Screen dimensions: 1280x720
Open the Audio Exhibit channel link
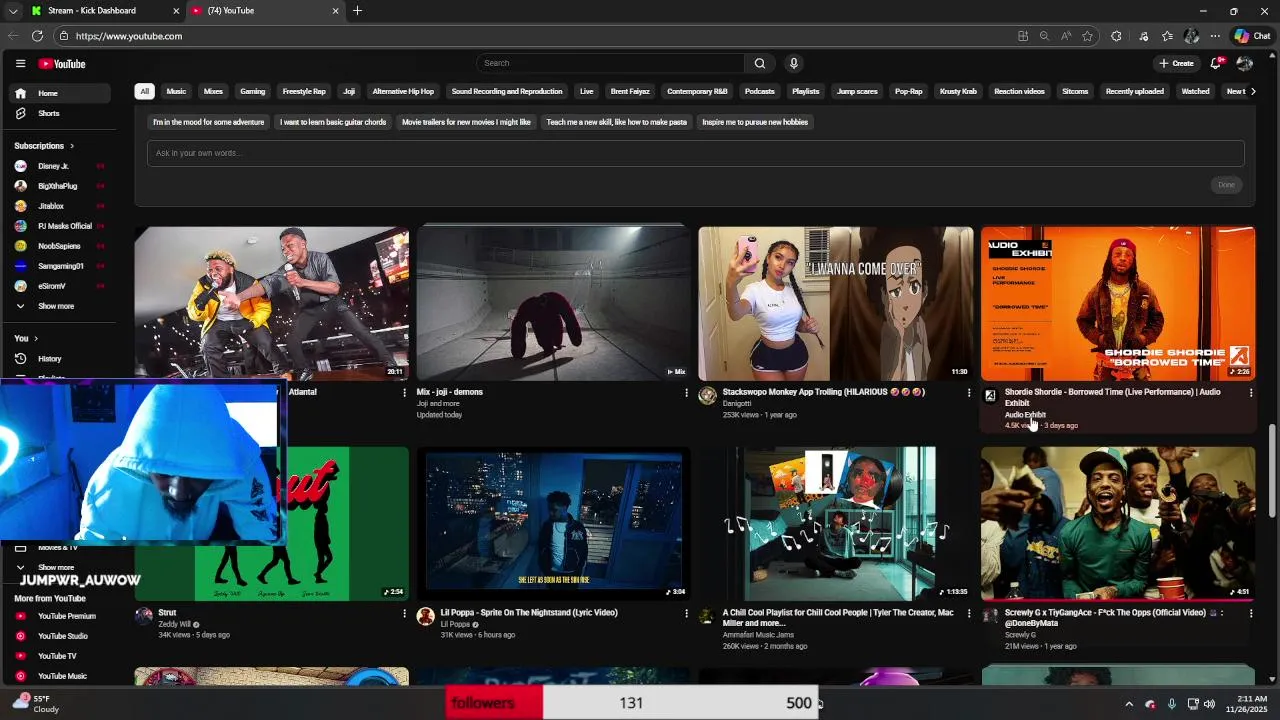(1025, 415)
